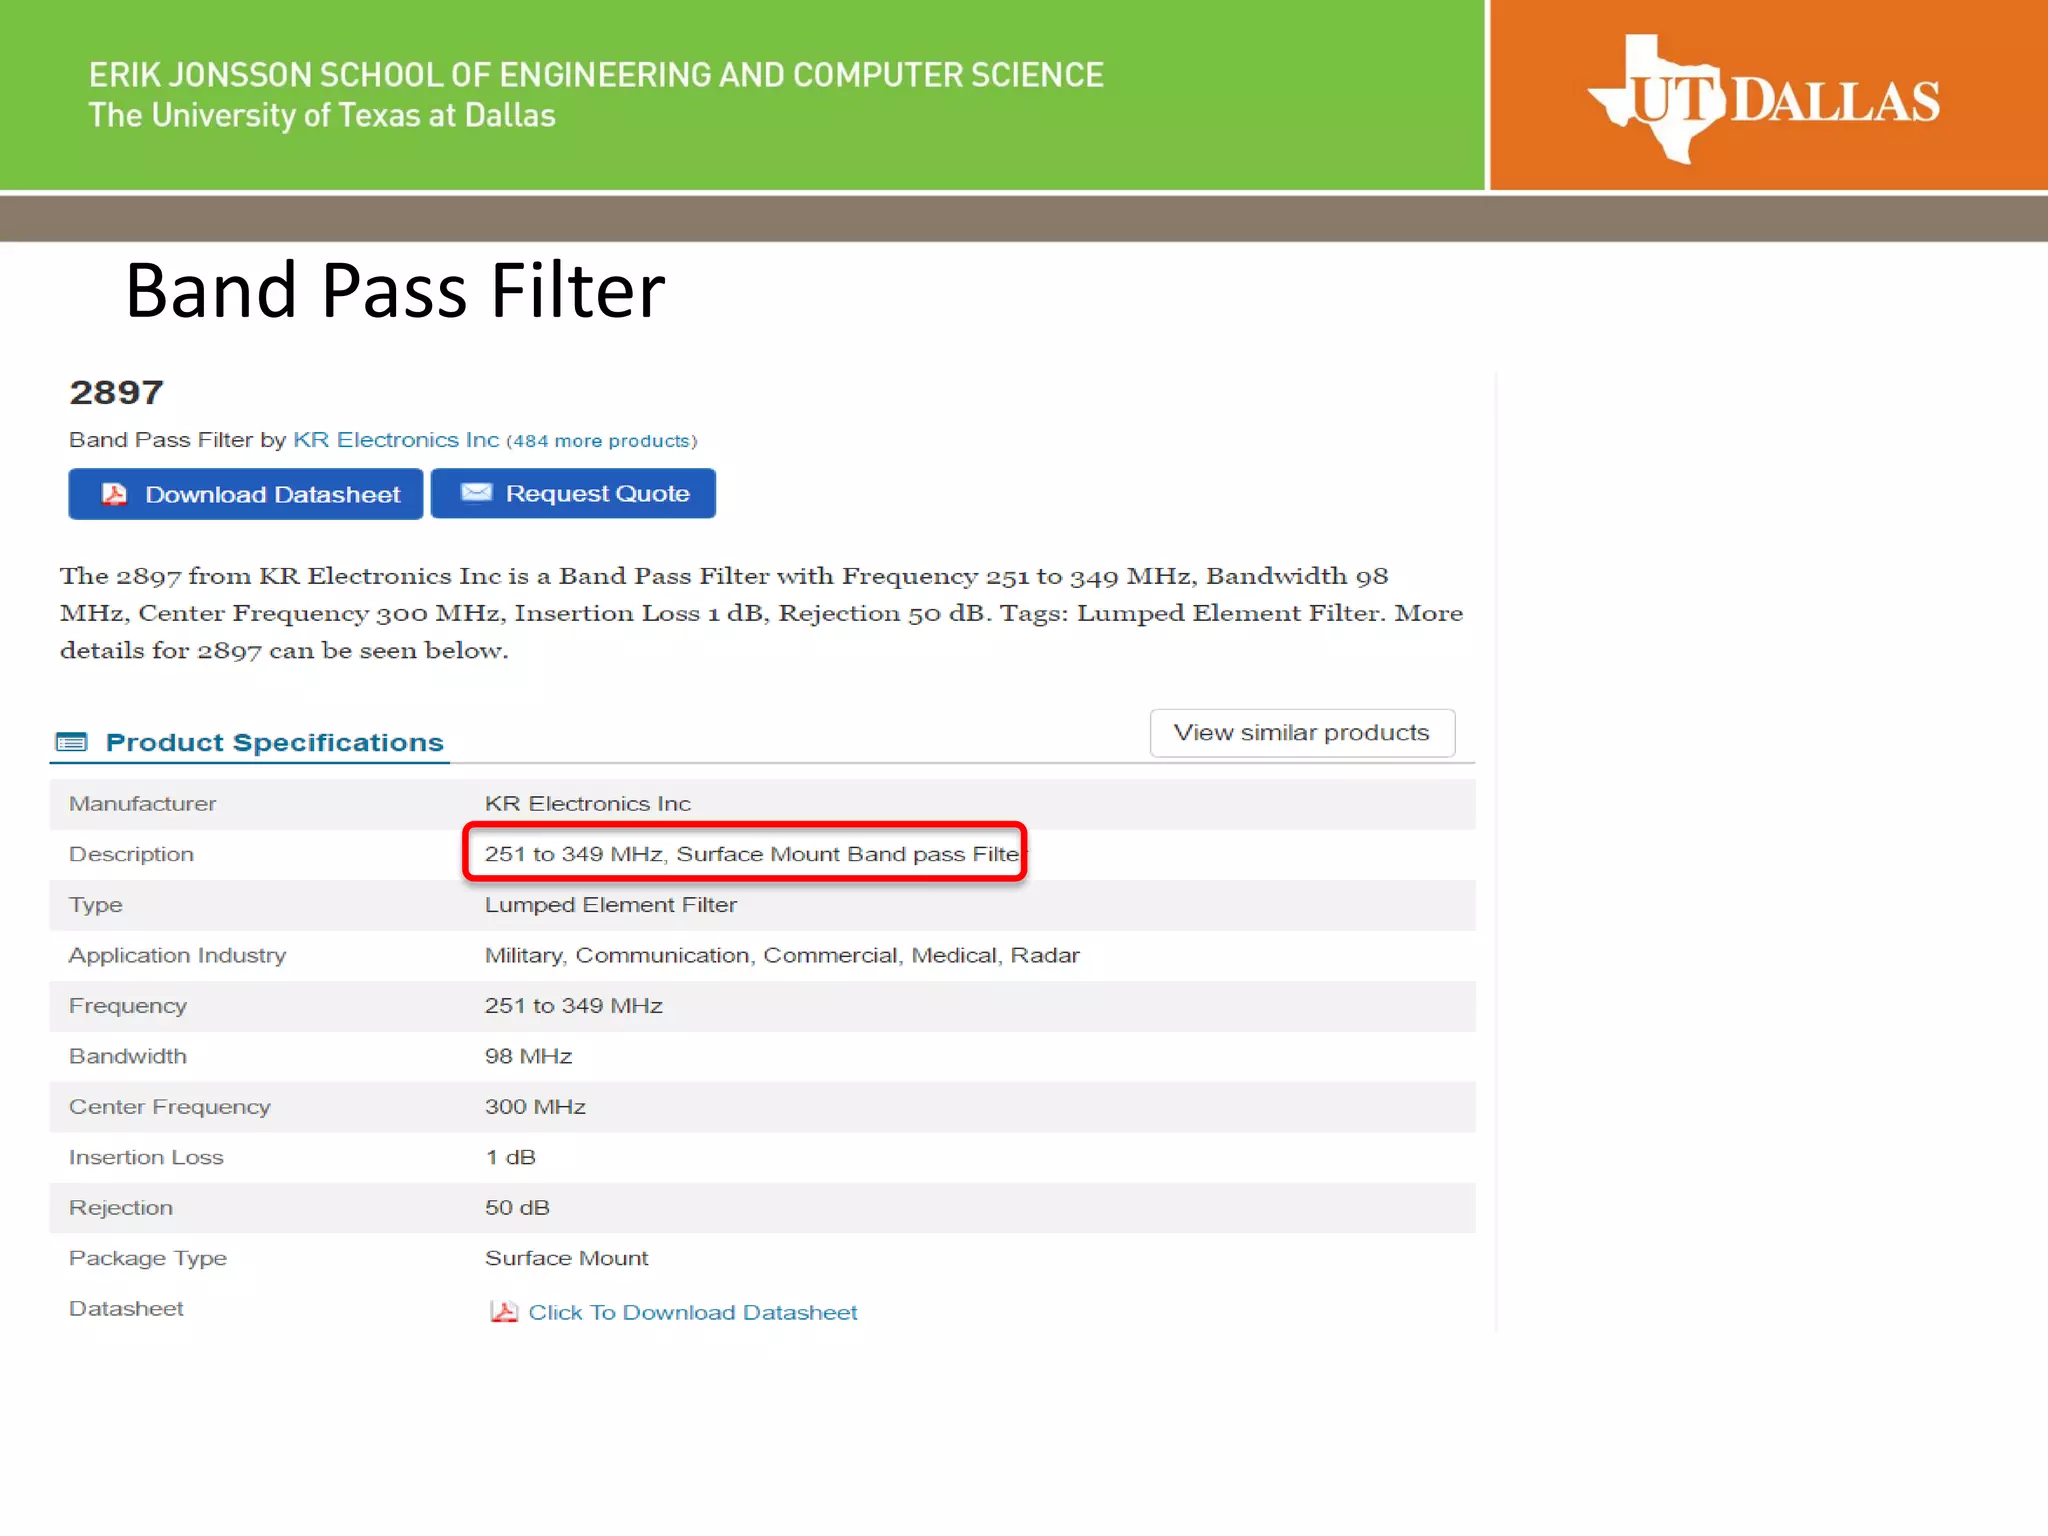Viewport: 2048px width, 1536px height.
Task: Click the Rejection row label
Action: (x=121, y=1208)
